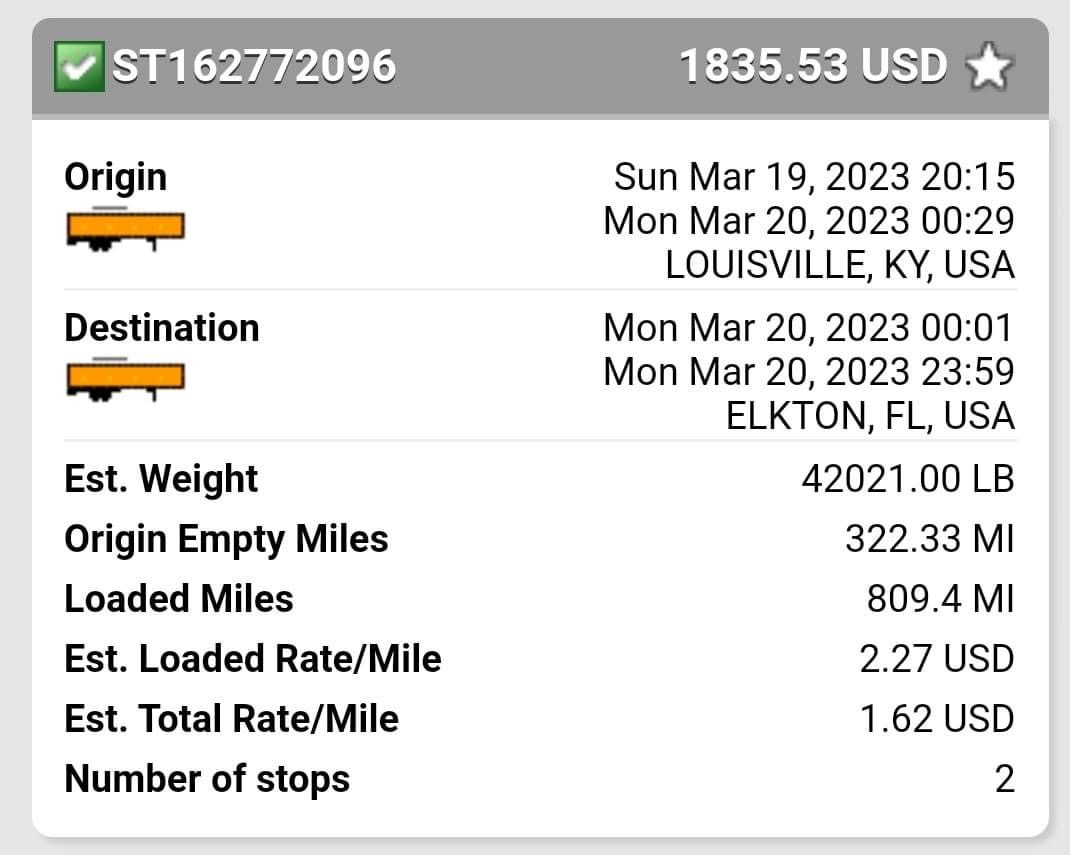This screenshot has width=1070, height=855.
Task: Tap the Est. Total Rate/Mile 1.62 USD value
Action: coord(937,719)
